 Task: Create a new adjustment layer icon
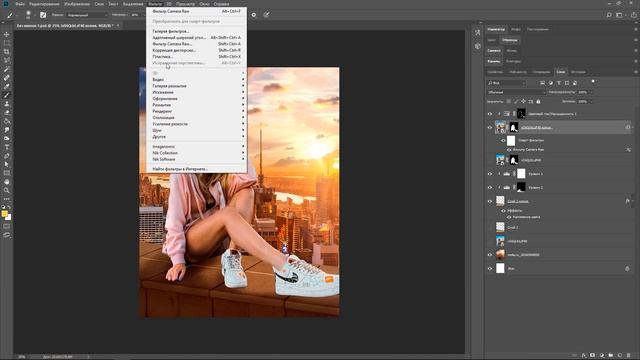(x=602, y=356)
